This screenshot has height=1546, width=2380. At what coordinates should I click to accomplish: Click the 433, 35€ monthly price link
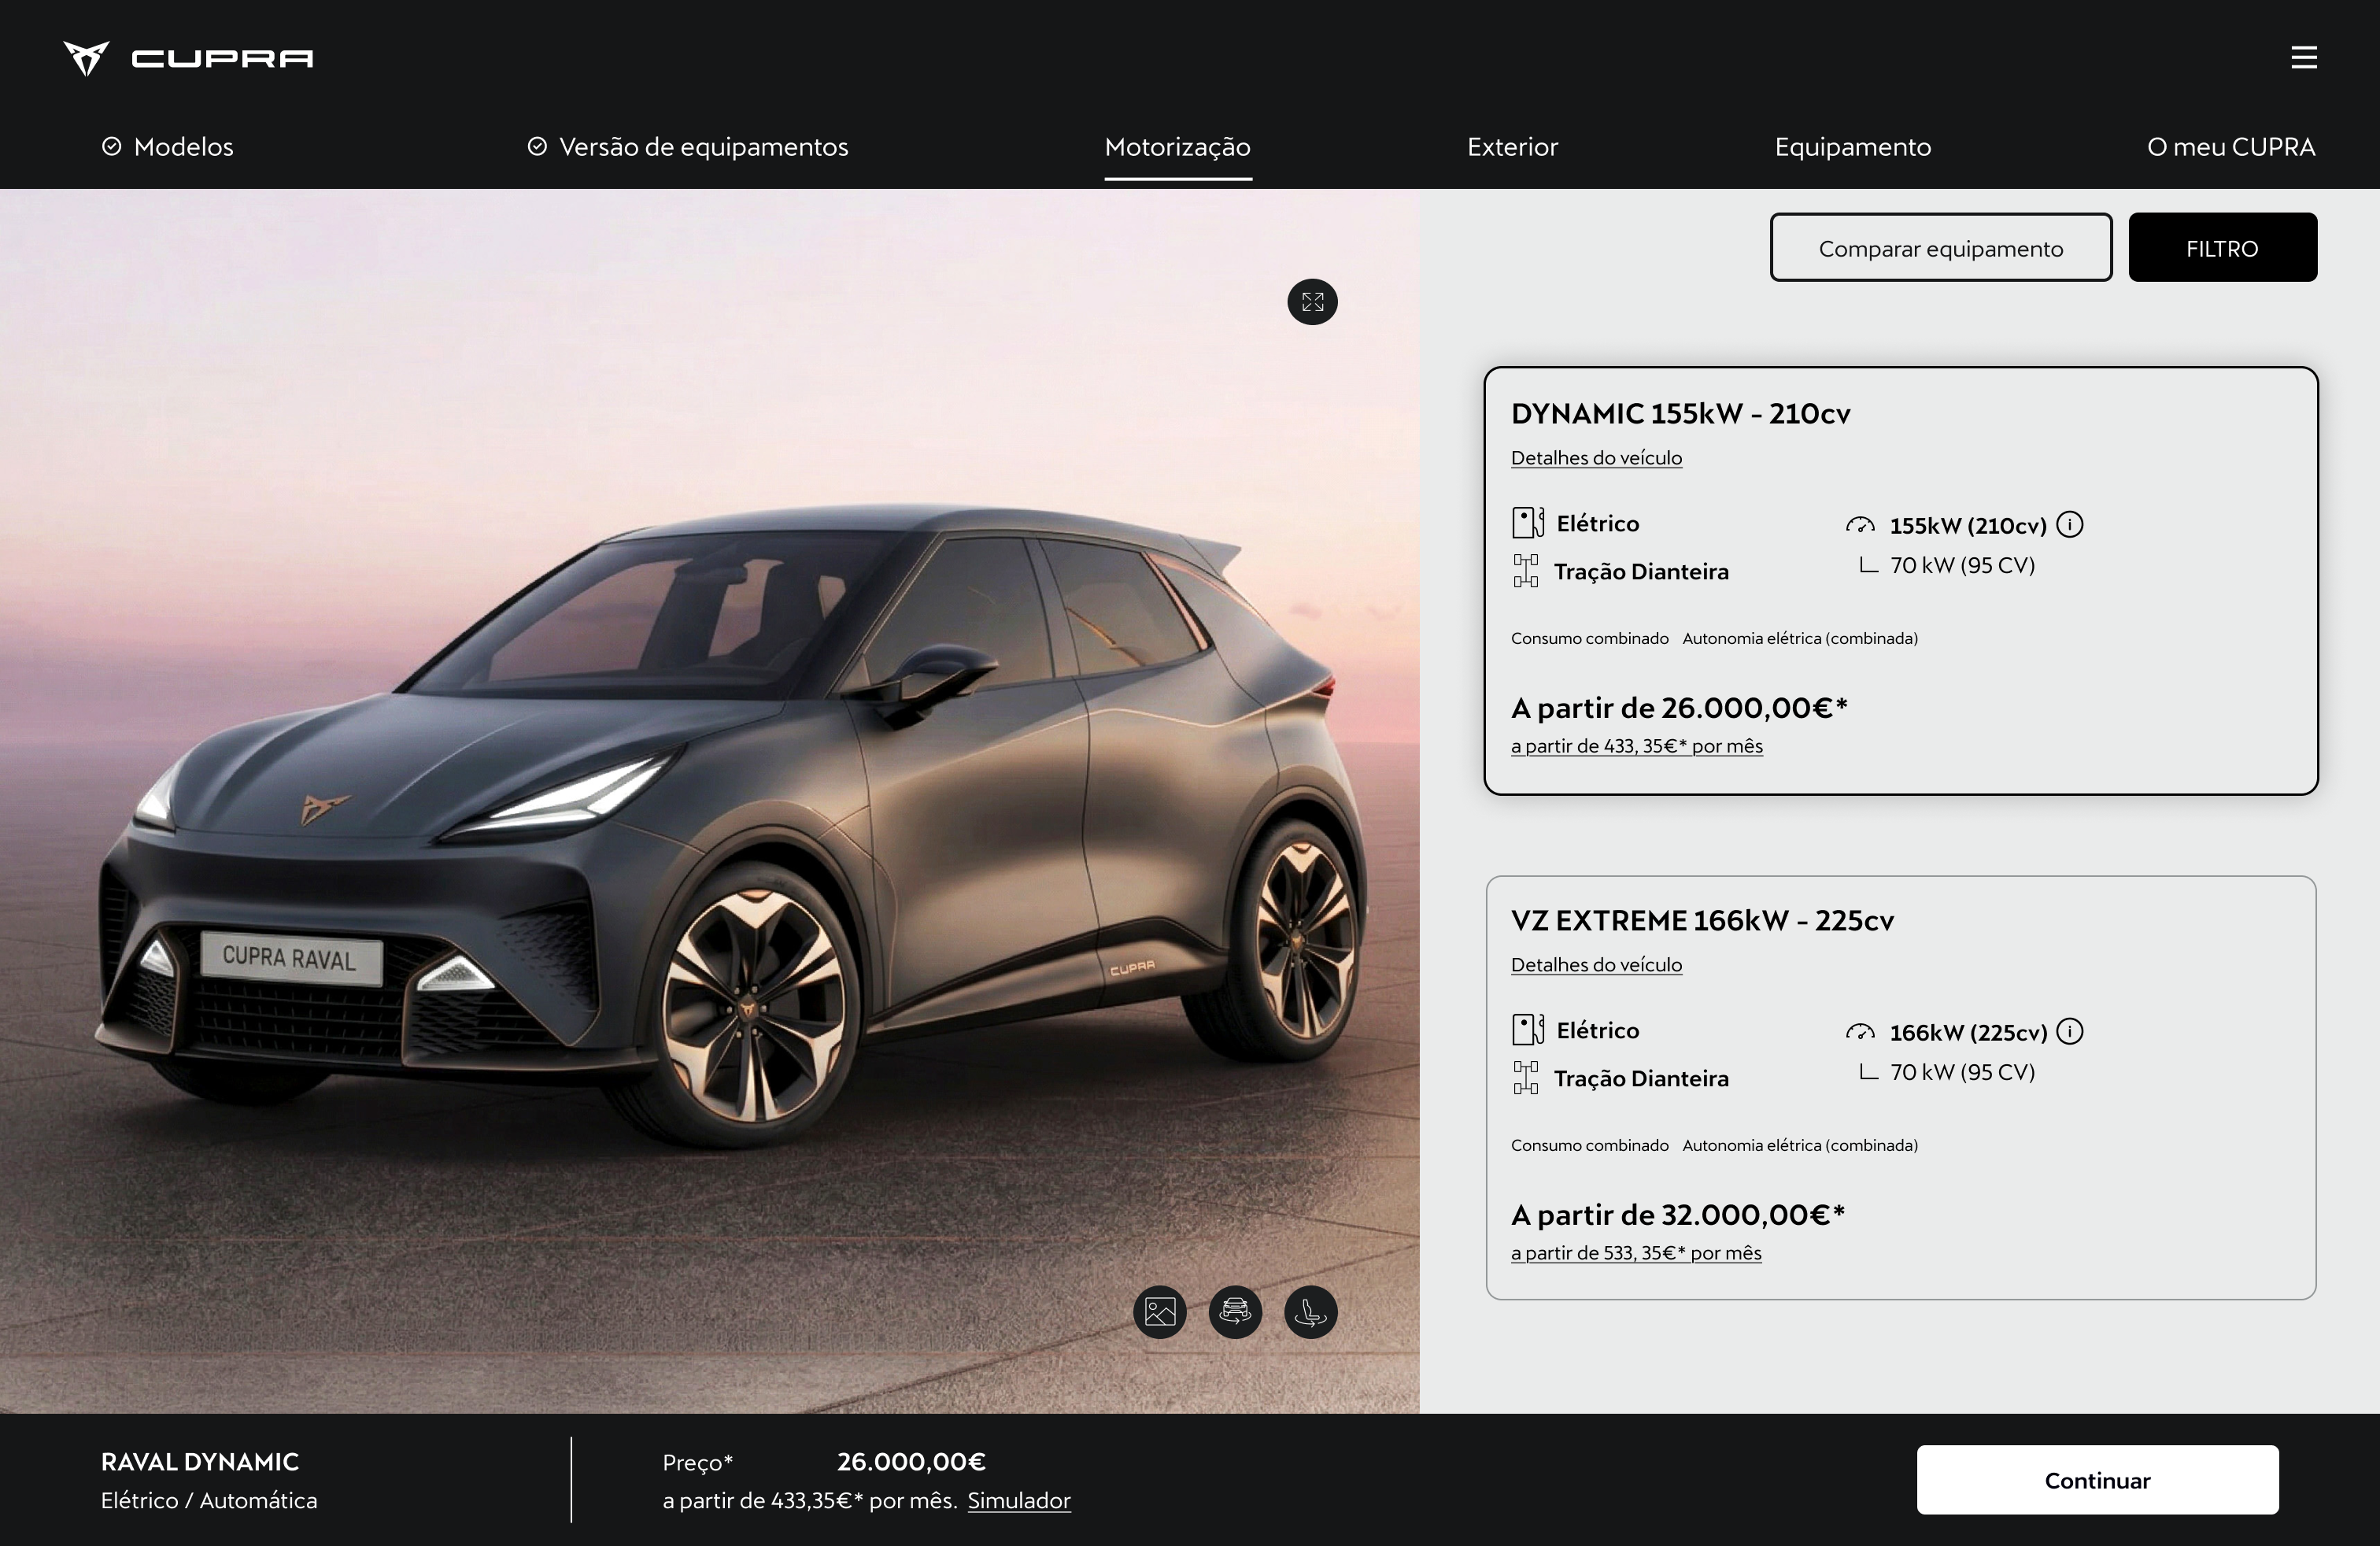click(1637, 746)
